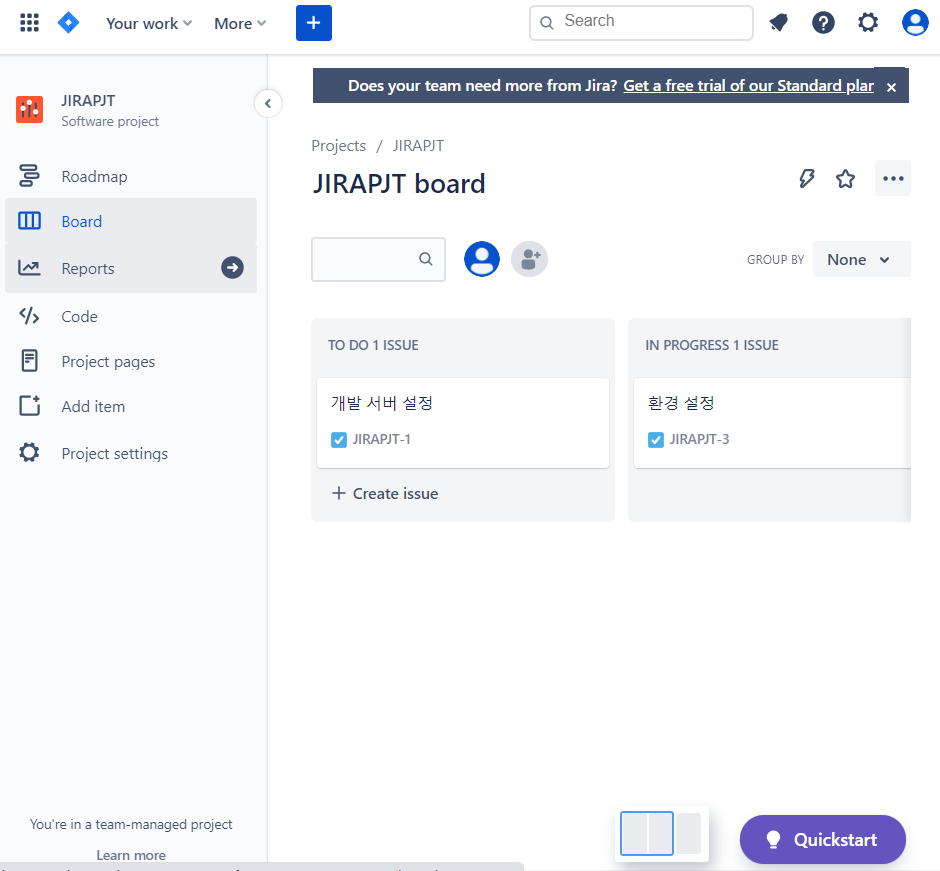Click the Jira diamond logo
This screenshot has height=871, width=940.
click(68, 23)
